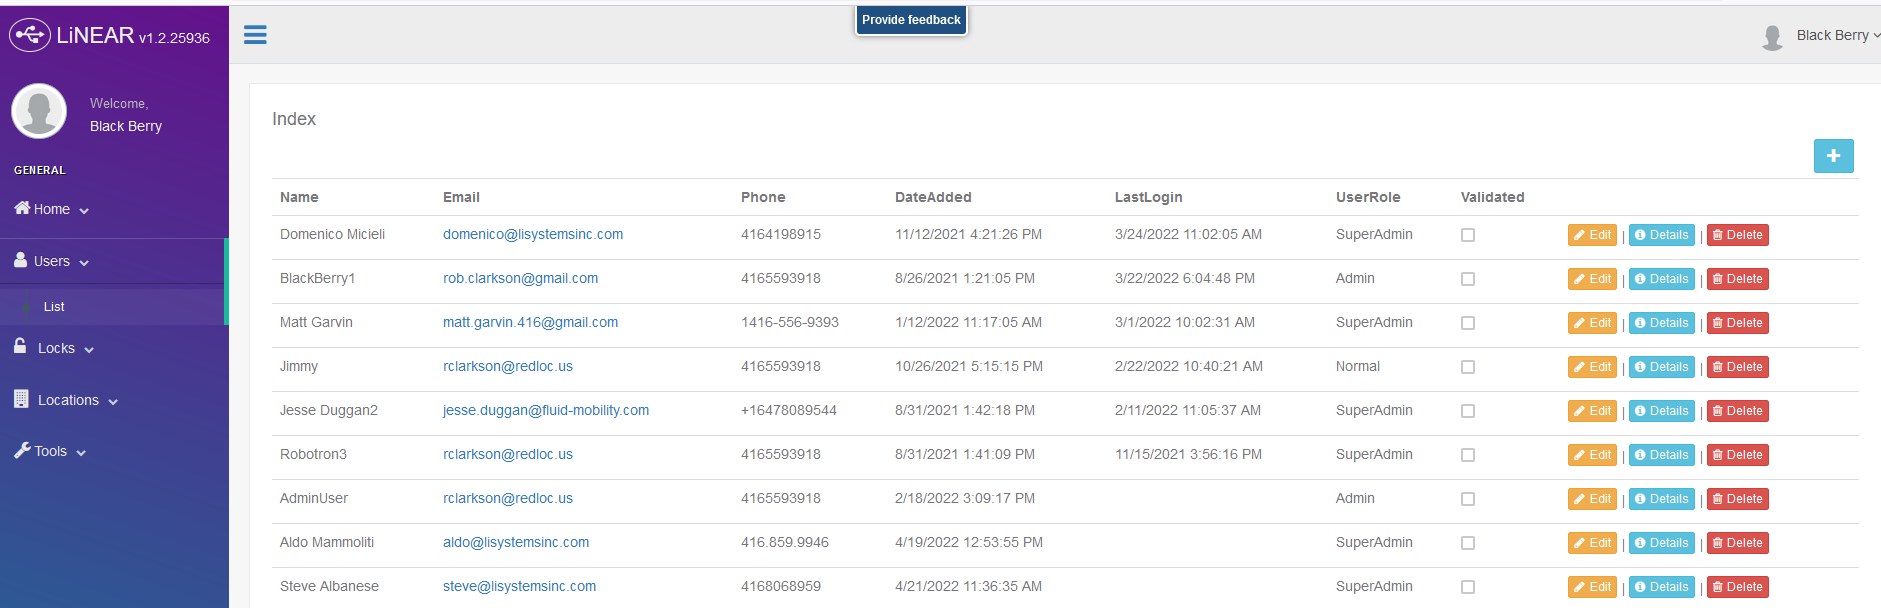Open the Black Berry account dropdown
Screen dimensions: 1881x608
(1837, 35)
